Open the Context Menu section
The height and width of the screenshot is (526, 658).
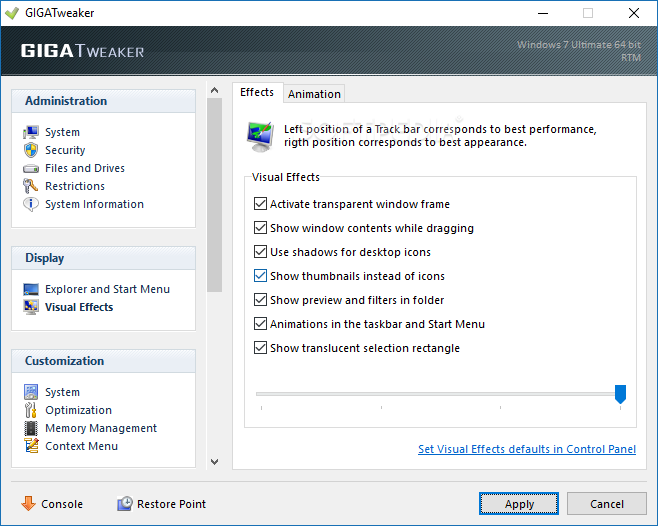(81, 446)
